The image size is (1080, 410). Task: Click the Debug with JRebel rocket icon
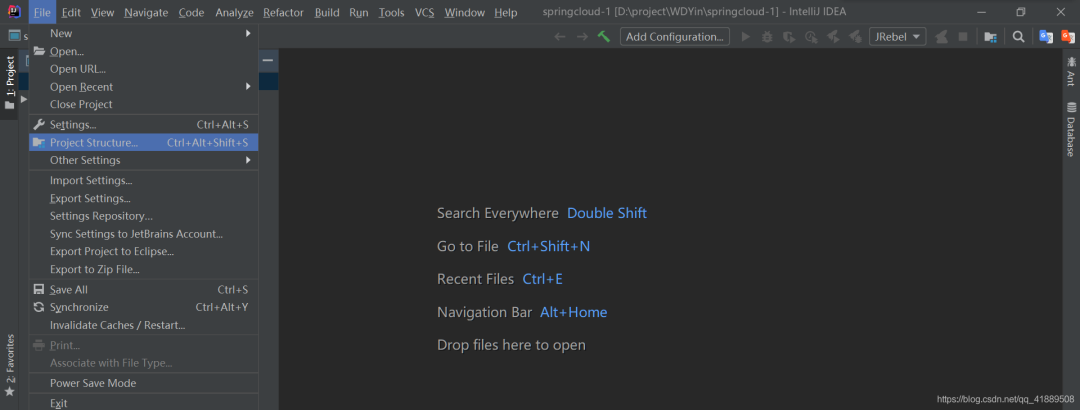click(x=855, y=37)
